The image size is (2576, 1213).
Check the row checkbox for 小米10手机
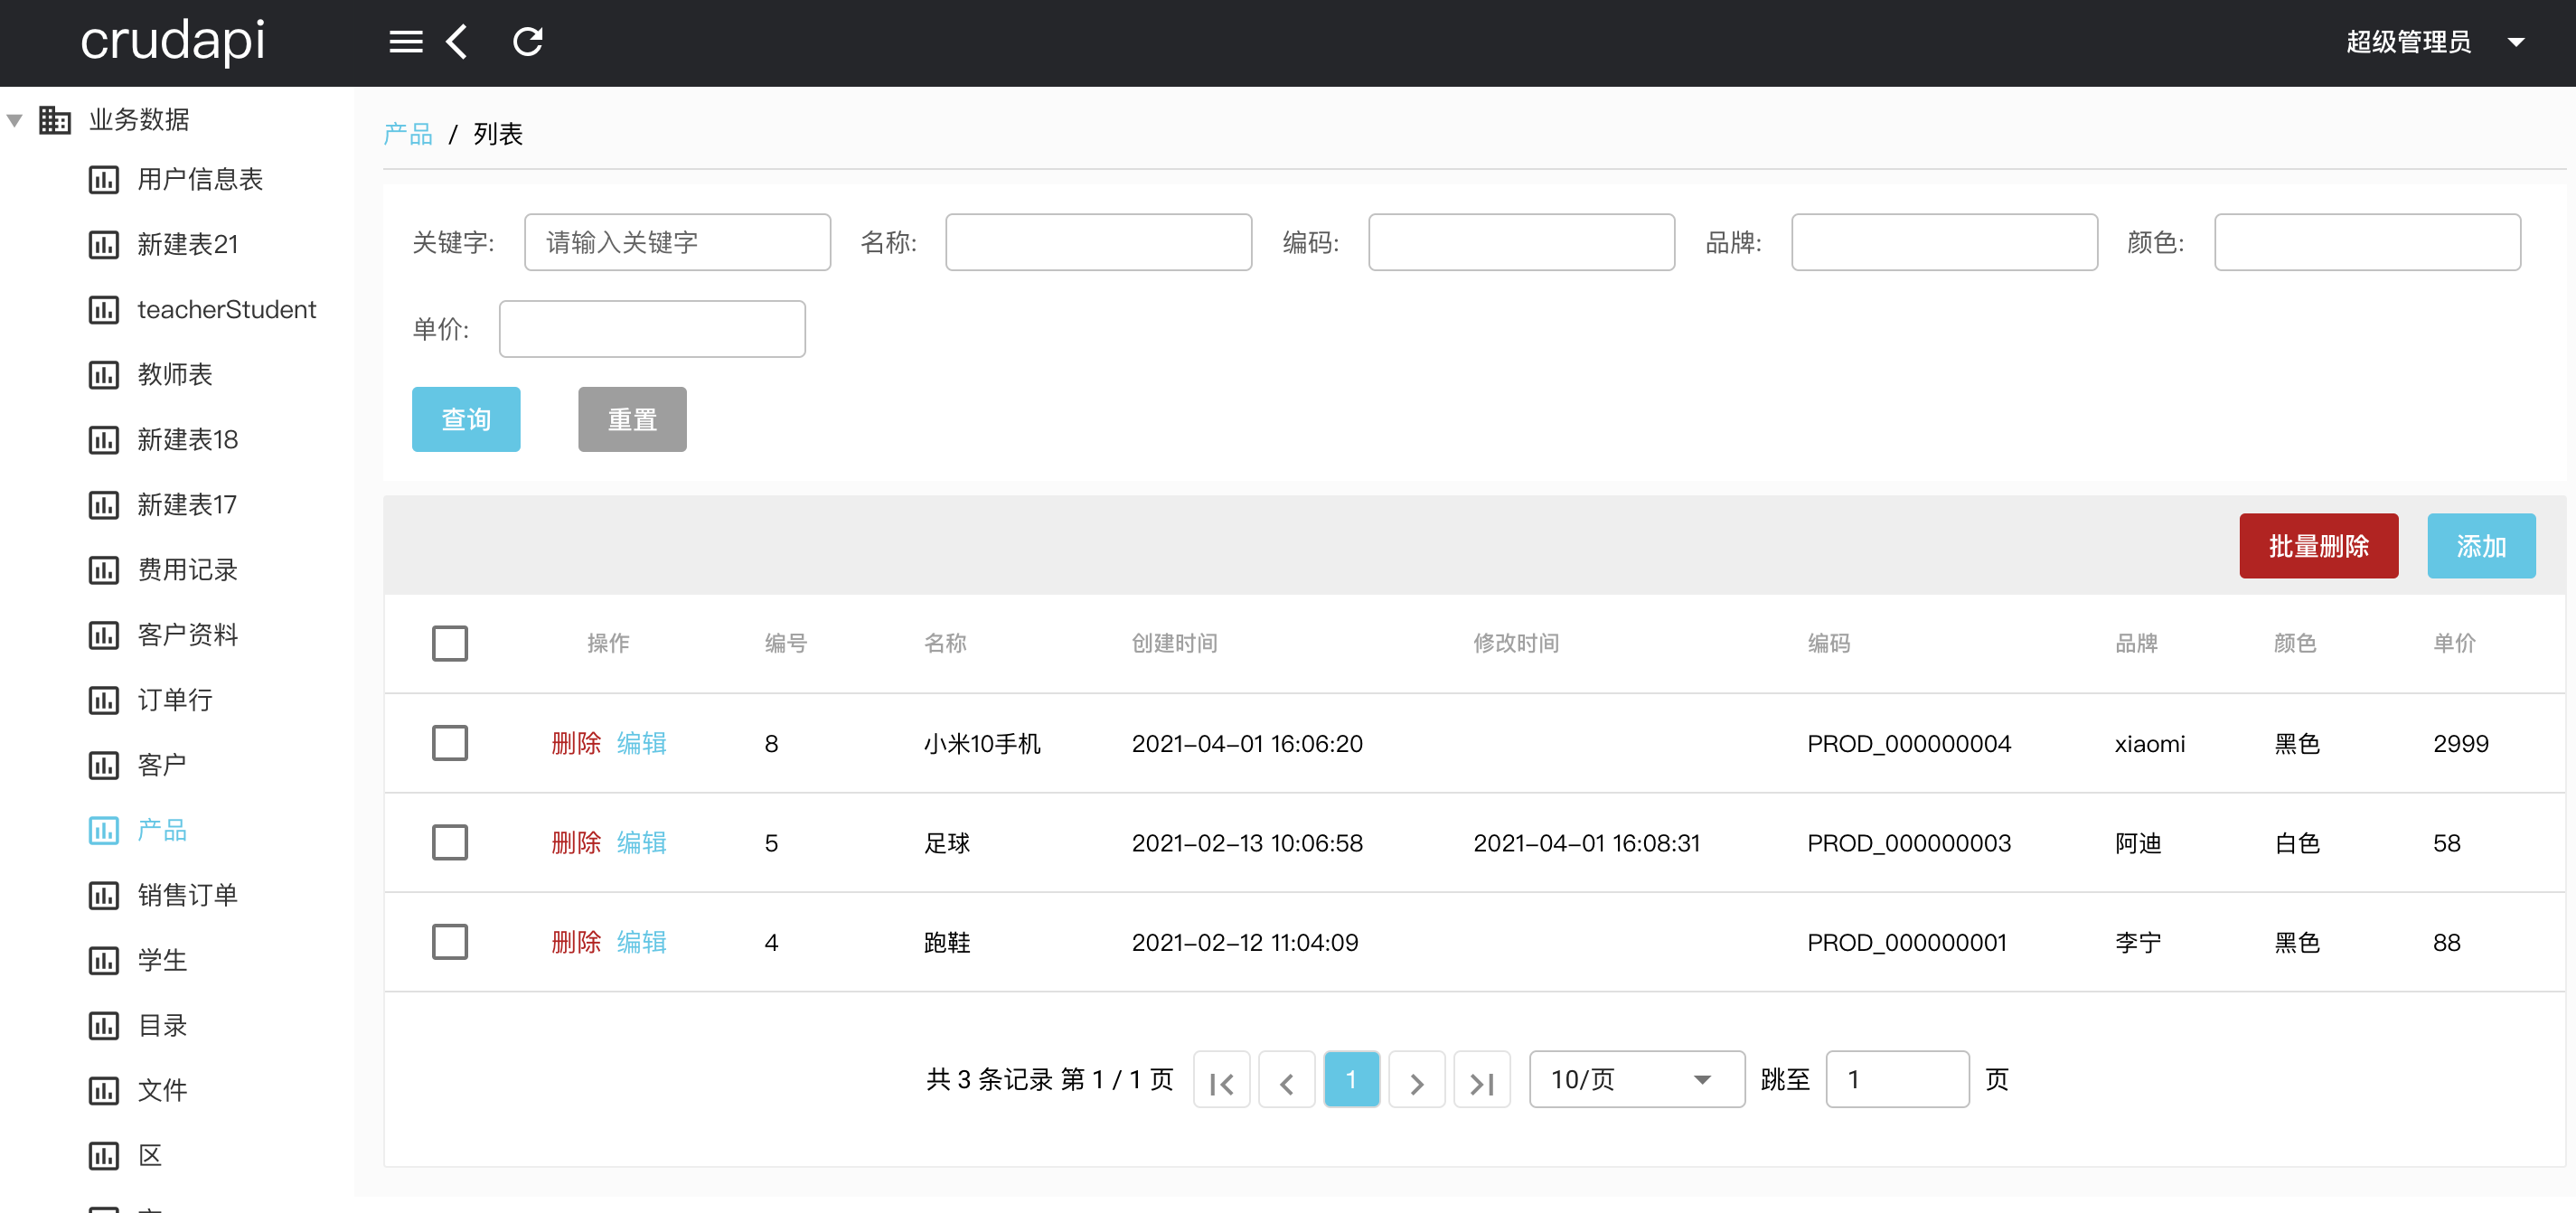(450, 742)
